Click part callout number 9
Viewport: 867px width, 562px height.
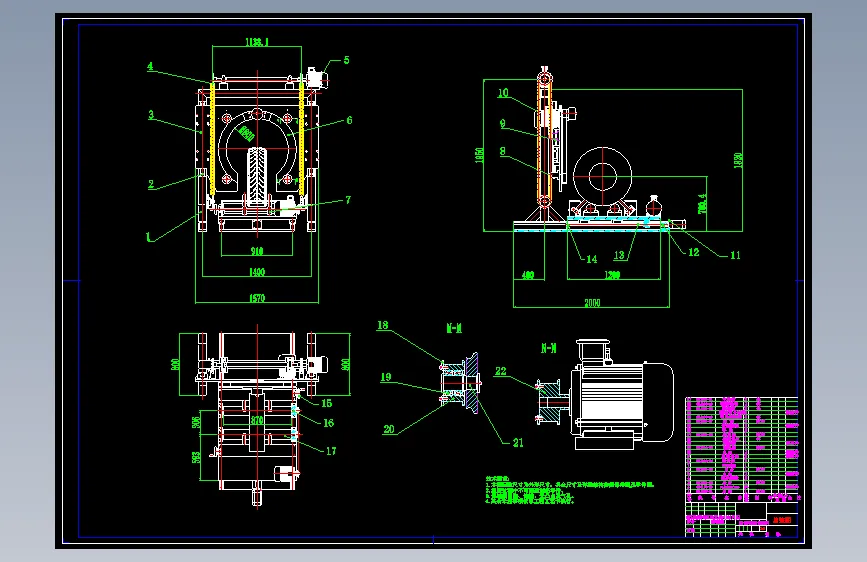tap(503, 124)
